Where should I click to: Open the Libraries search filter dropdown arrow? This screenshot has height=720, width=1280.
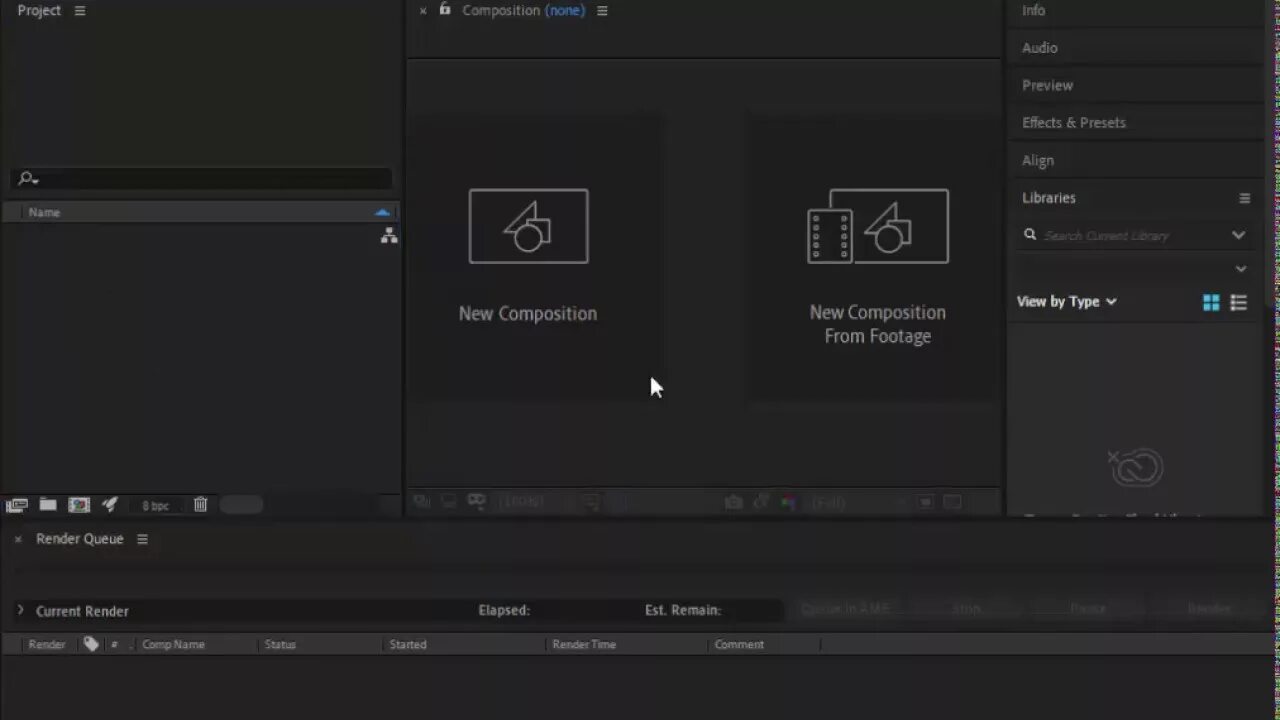[1239, 235]
